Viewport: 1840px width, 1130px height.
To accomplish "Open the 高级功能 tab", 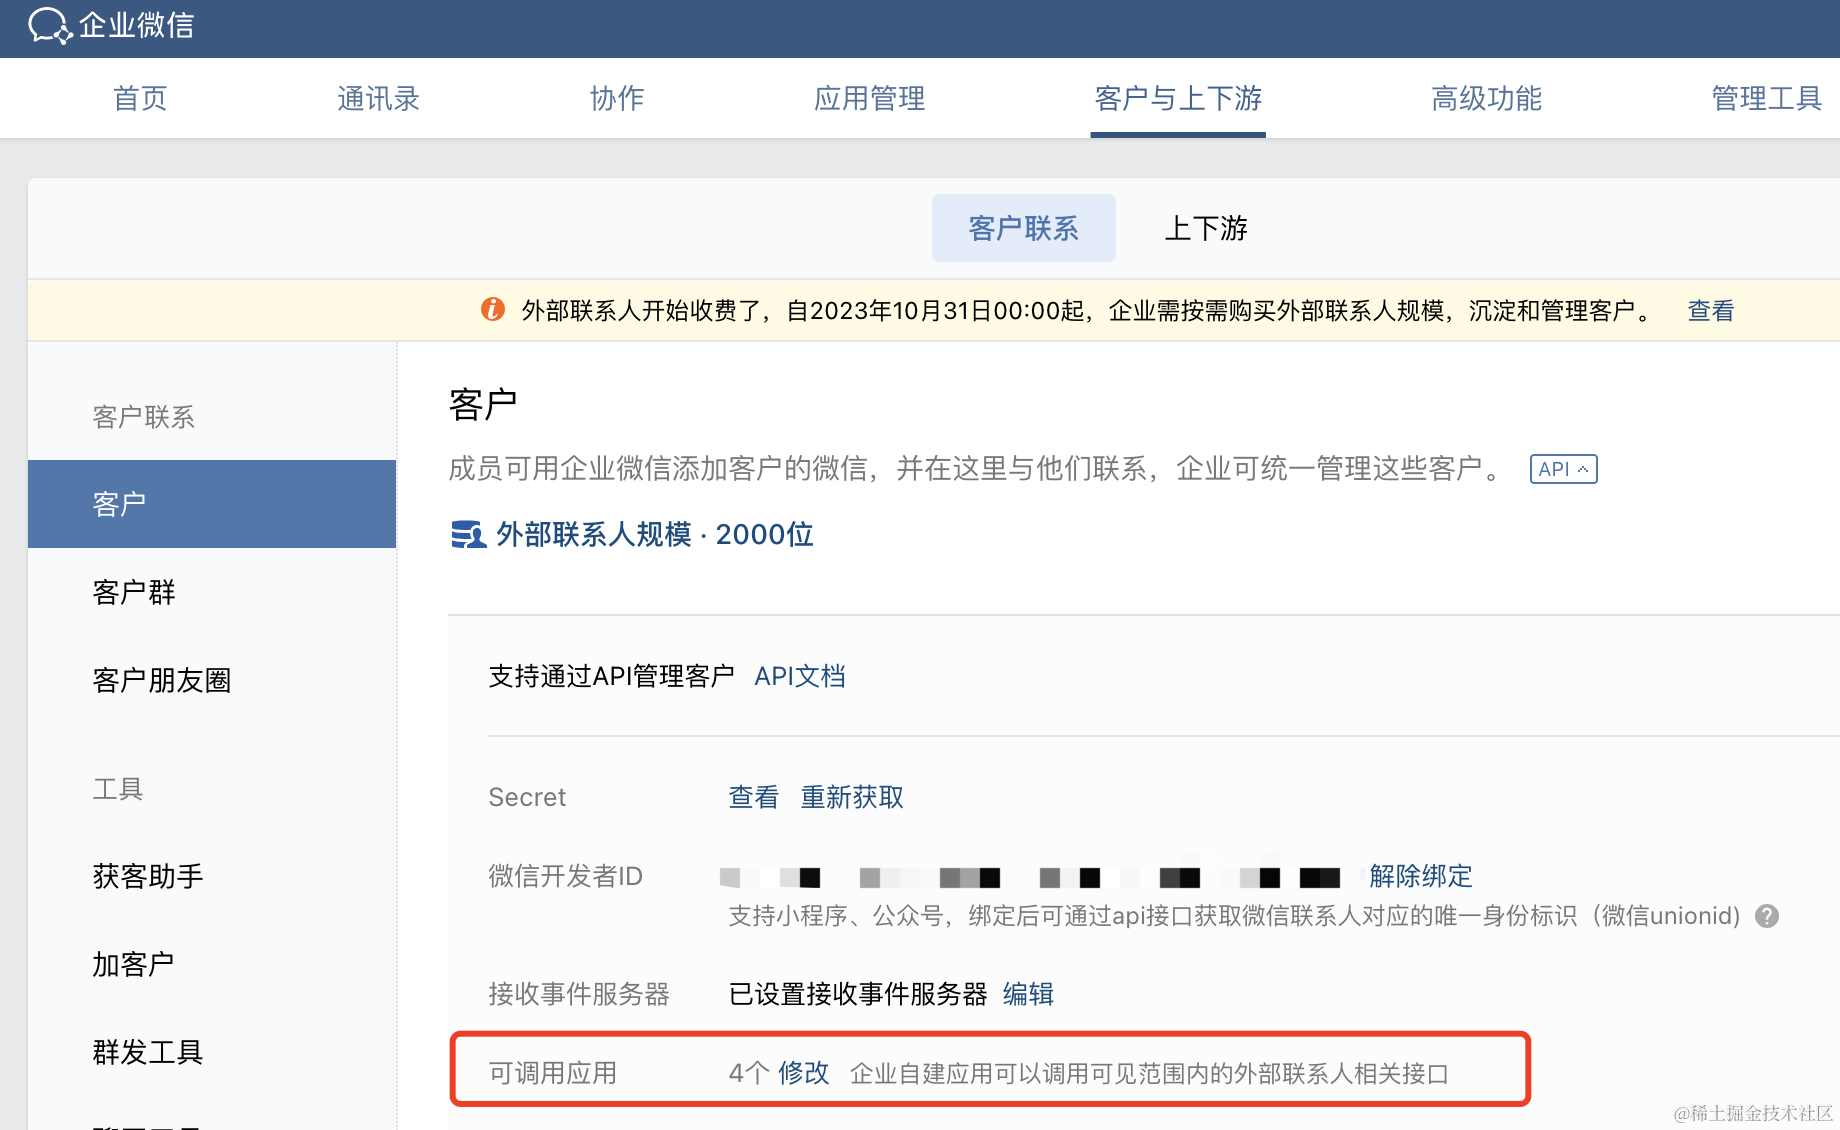I will 1486,98.
